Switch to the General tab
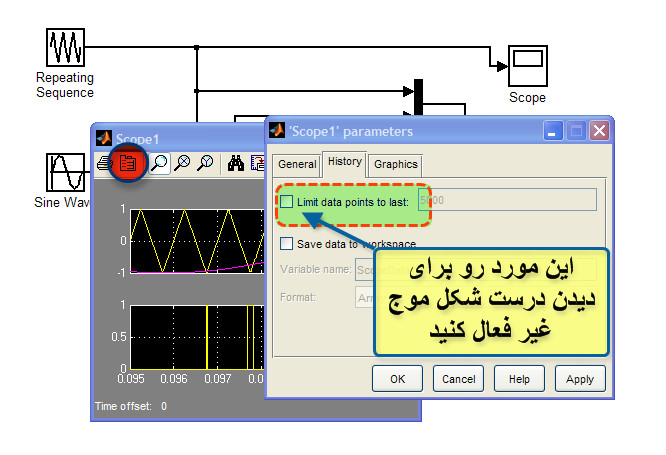Image resolution: width=666 pixels, height=455 pixels. click(x=296, y=164)
